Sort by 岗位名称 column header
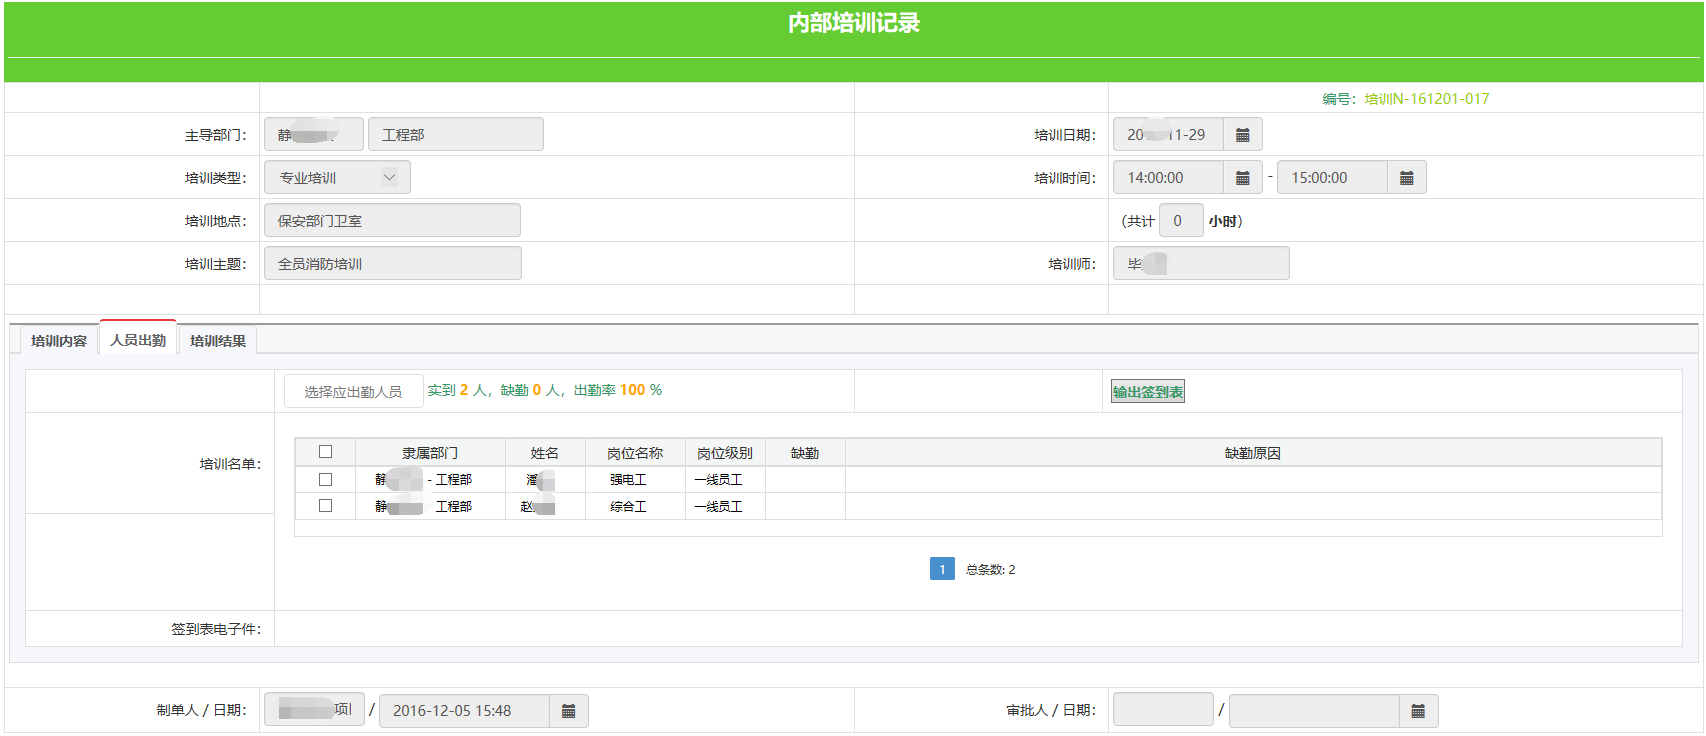 (x=635, y=453)
